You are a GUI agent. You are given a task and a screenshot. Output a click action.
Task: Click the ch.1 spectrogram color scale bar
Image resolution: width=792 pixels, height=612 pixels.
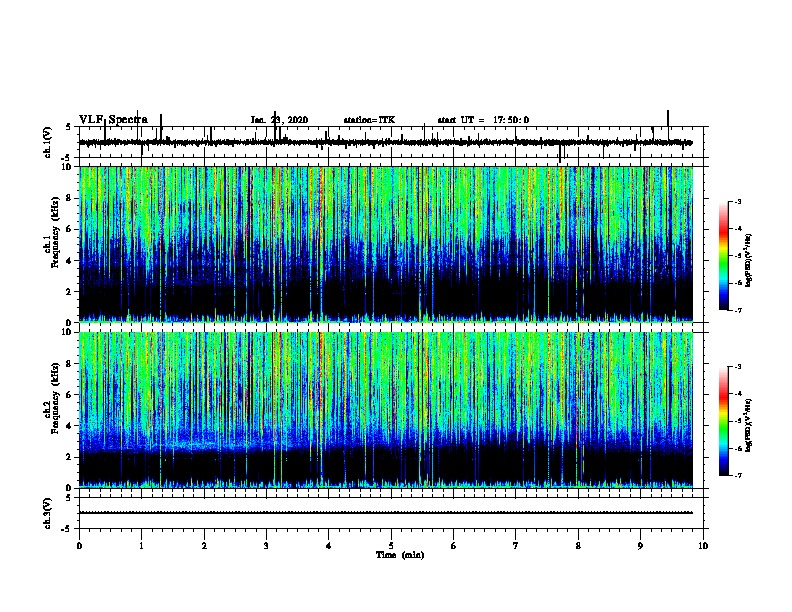723,256
